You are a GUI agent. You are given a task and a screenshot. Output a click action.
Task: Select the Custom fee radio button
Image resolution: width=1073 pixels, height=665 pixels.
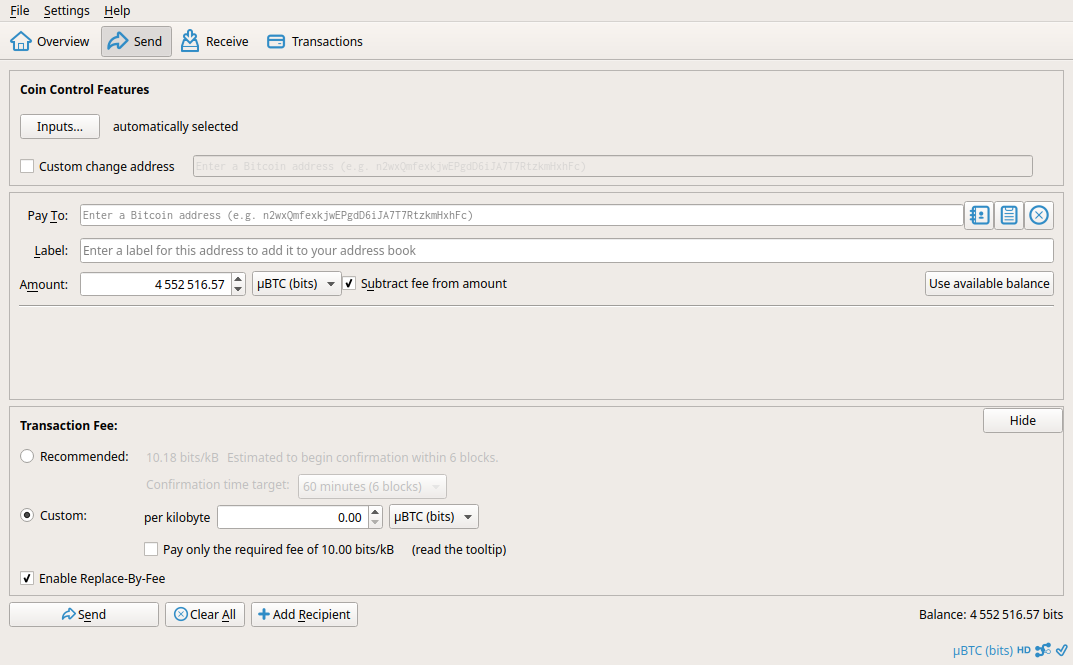click(x=27, y=515)
